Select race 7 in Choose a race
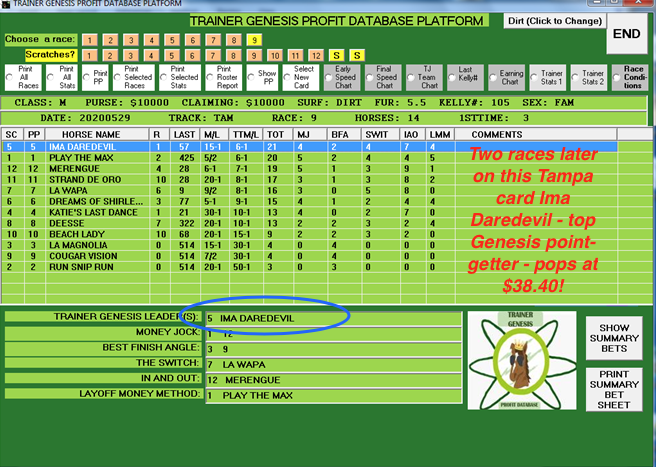 [x=213, y=40]
